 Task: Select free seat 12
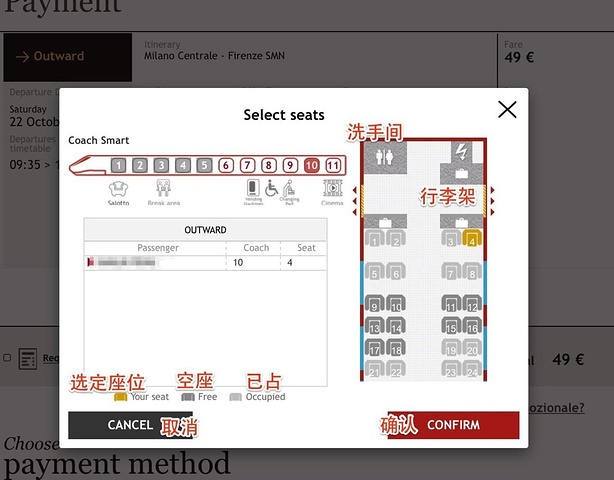472,305
